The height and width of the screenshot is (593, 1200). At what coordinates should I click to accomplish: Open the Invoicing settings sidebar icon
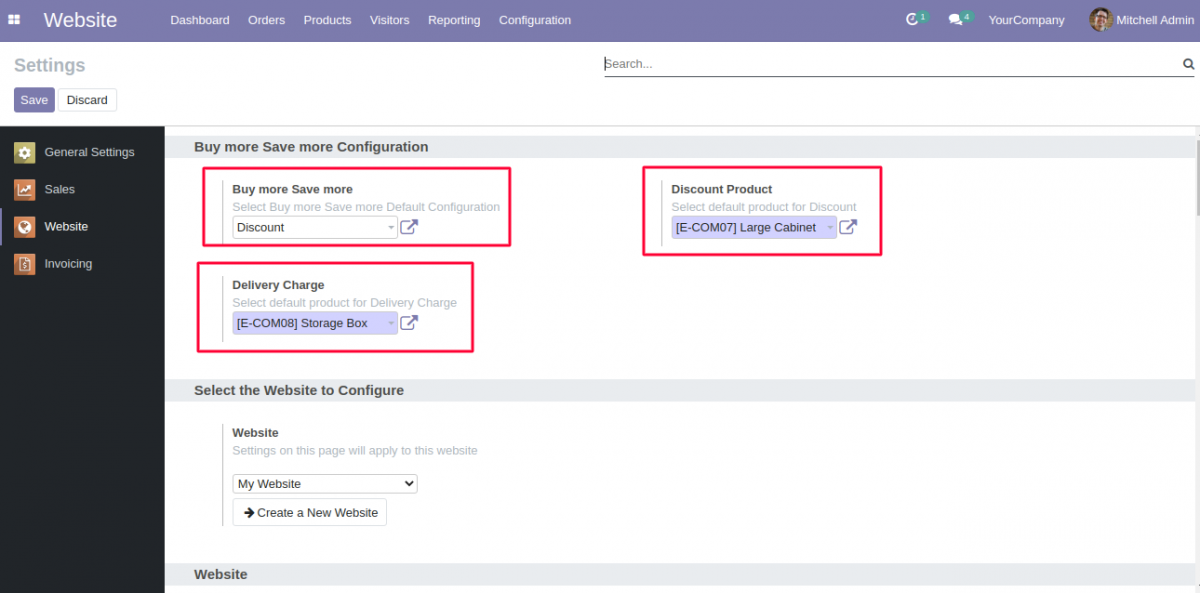pos(23,263)
